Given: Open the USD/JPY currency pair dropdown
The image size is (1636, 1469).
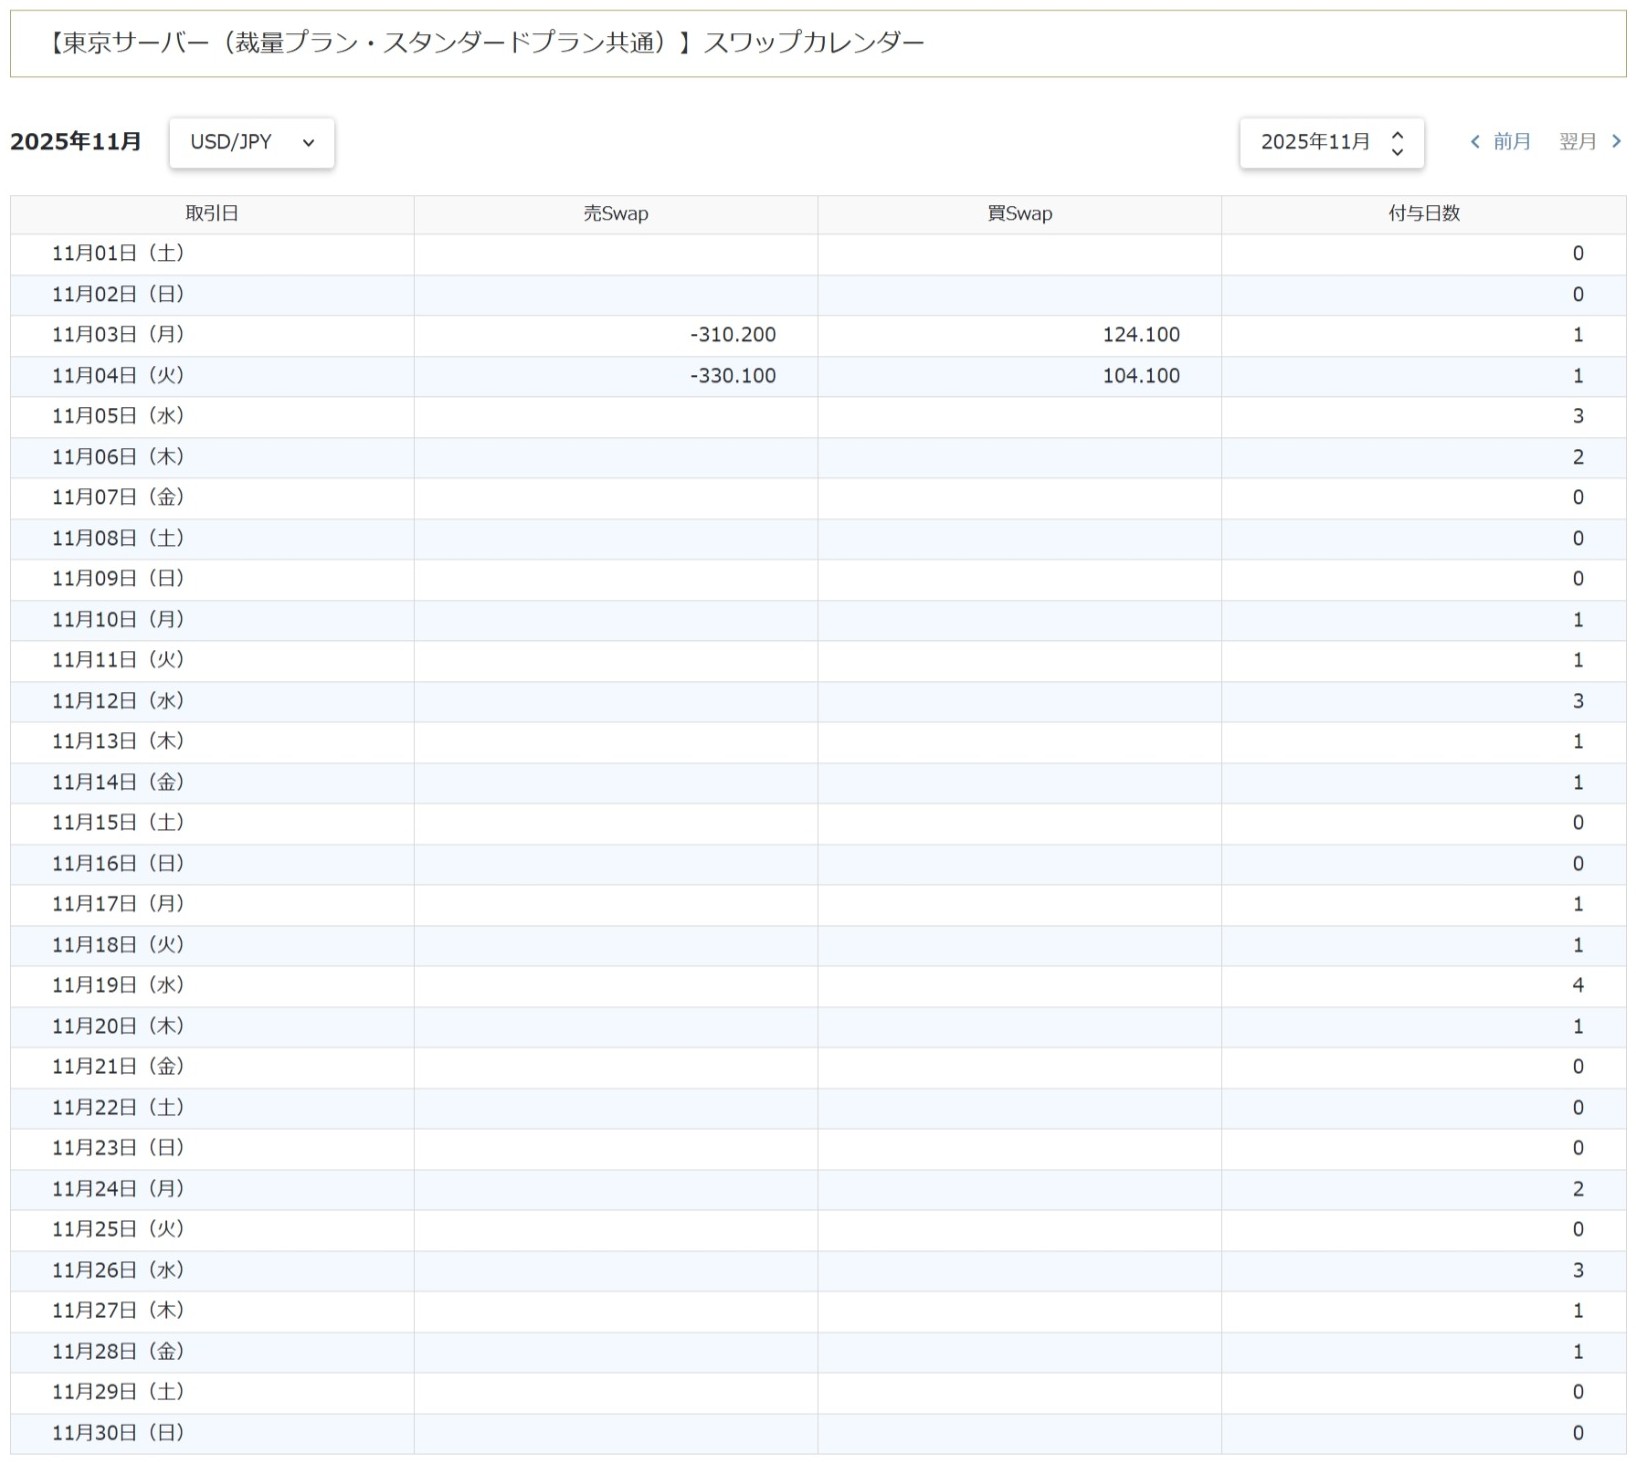Looking at the screenshot, I should coord(252,143).
